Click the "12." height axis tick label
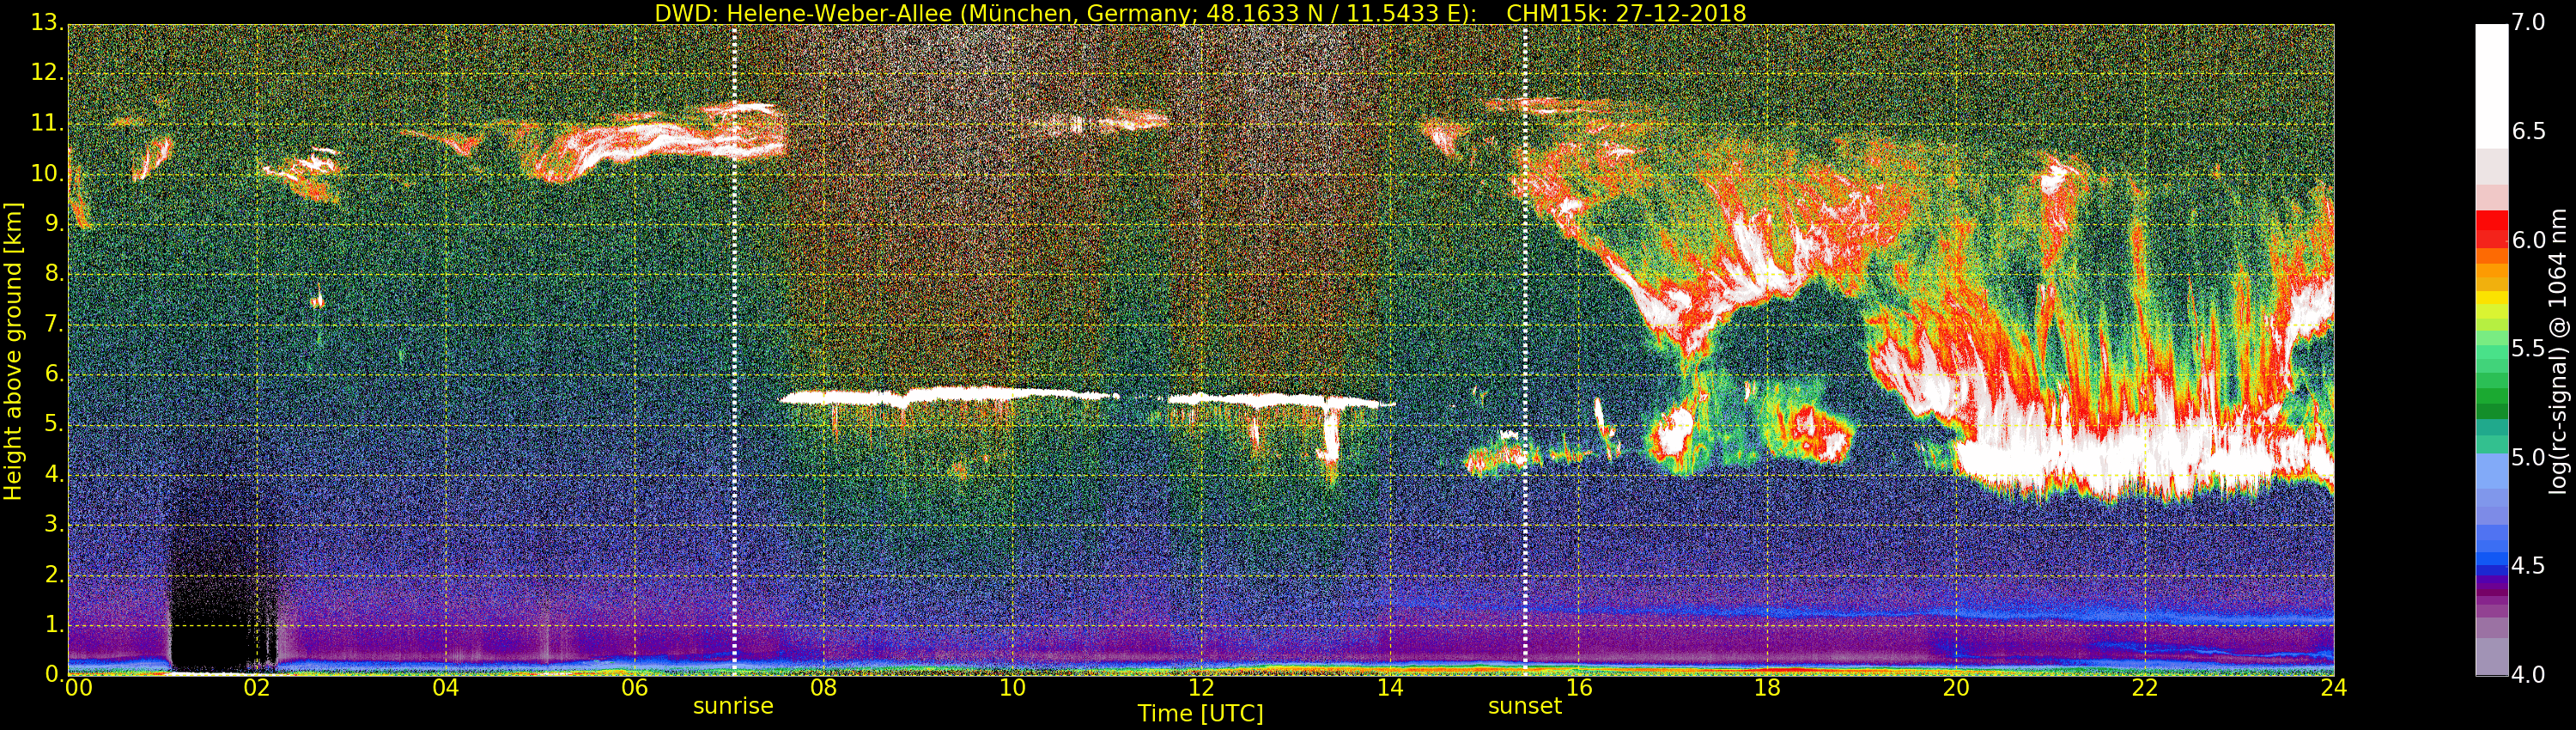The image size is (2576, 730). [48, 72]
